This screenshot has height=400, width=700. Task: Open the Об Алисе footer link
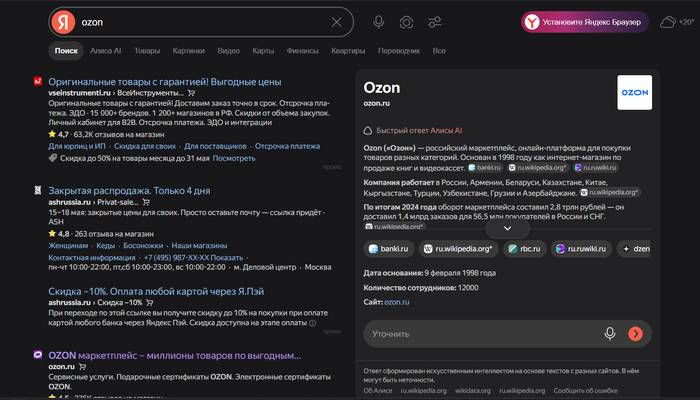pos(378,391)
